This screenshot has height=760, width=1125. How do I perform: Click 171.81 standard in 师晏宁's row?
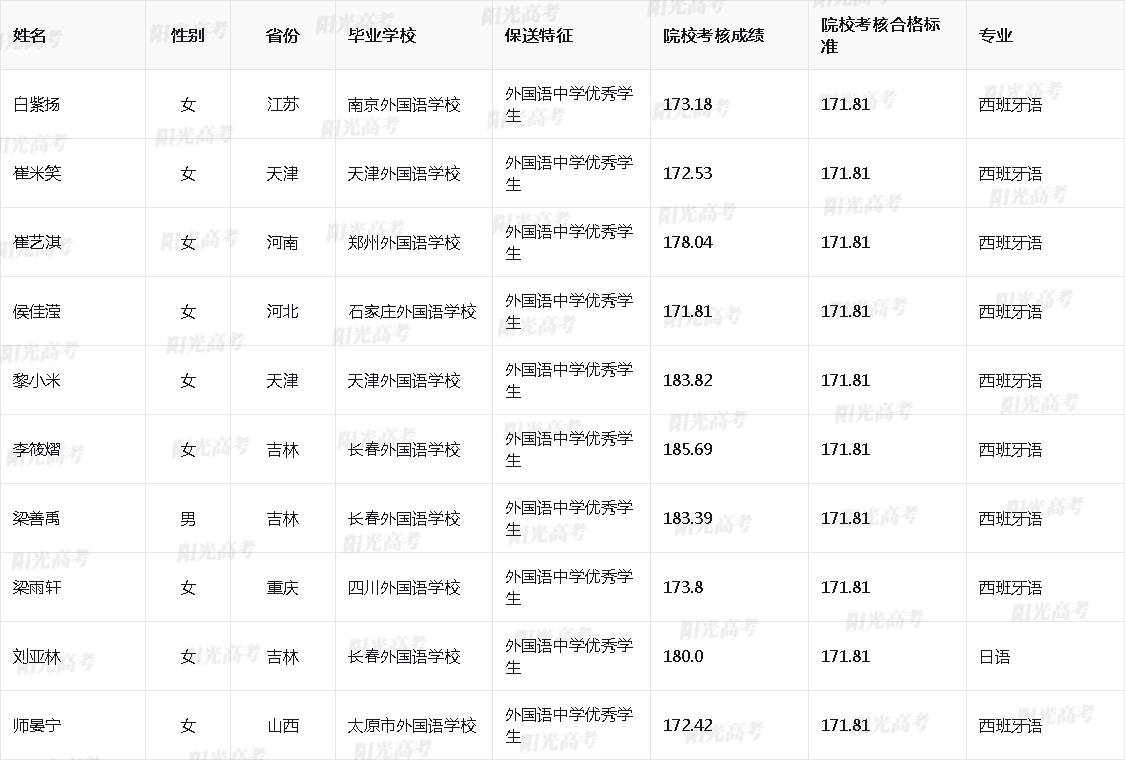[x=845, y=726]
